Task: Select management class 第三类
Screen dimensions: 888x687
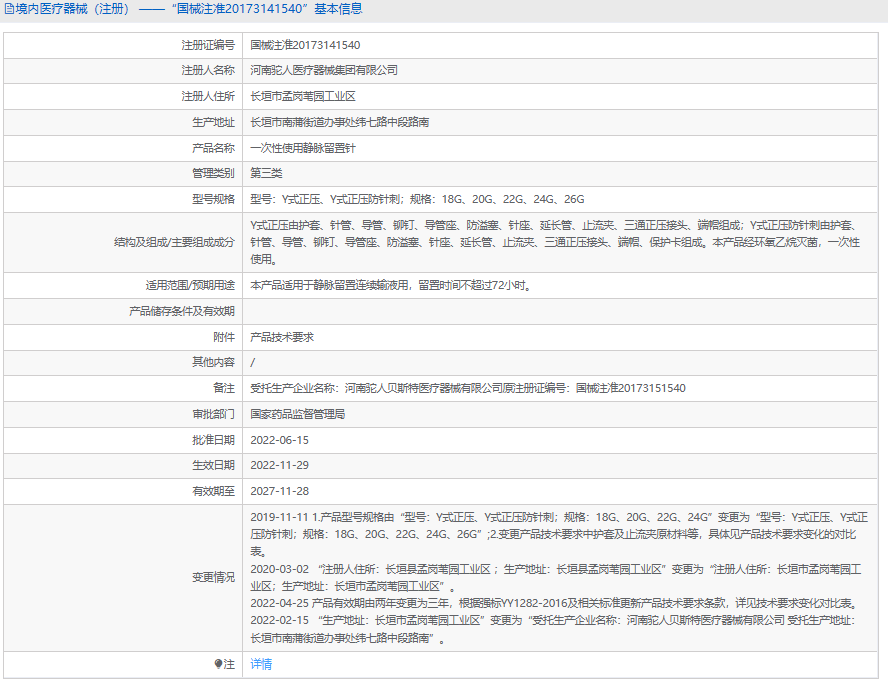Action: (266, 173)
